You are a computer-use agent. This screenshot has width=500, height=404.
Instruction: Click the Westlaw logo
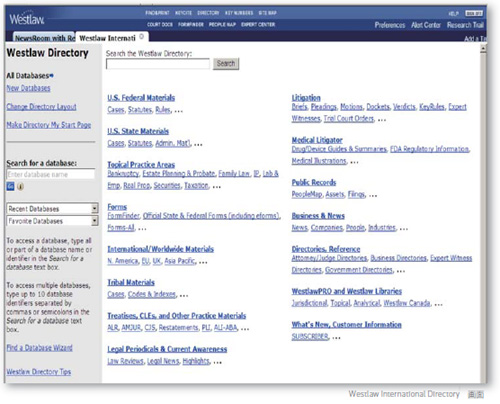click(27, 19)
